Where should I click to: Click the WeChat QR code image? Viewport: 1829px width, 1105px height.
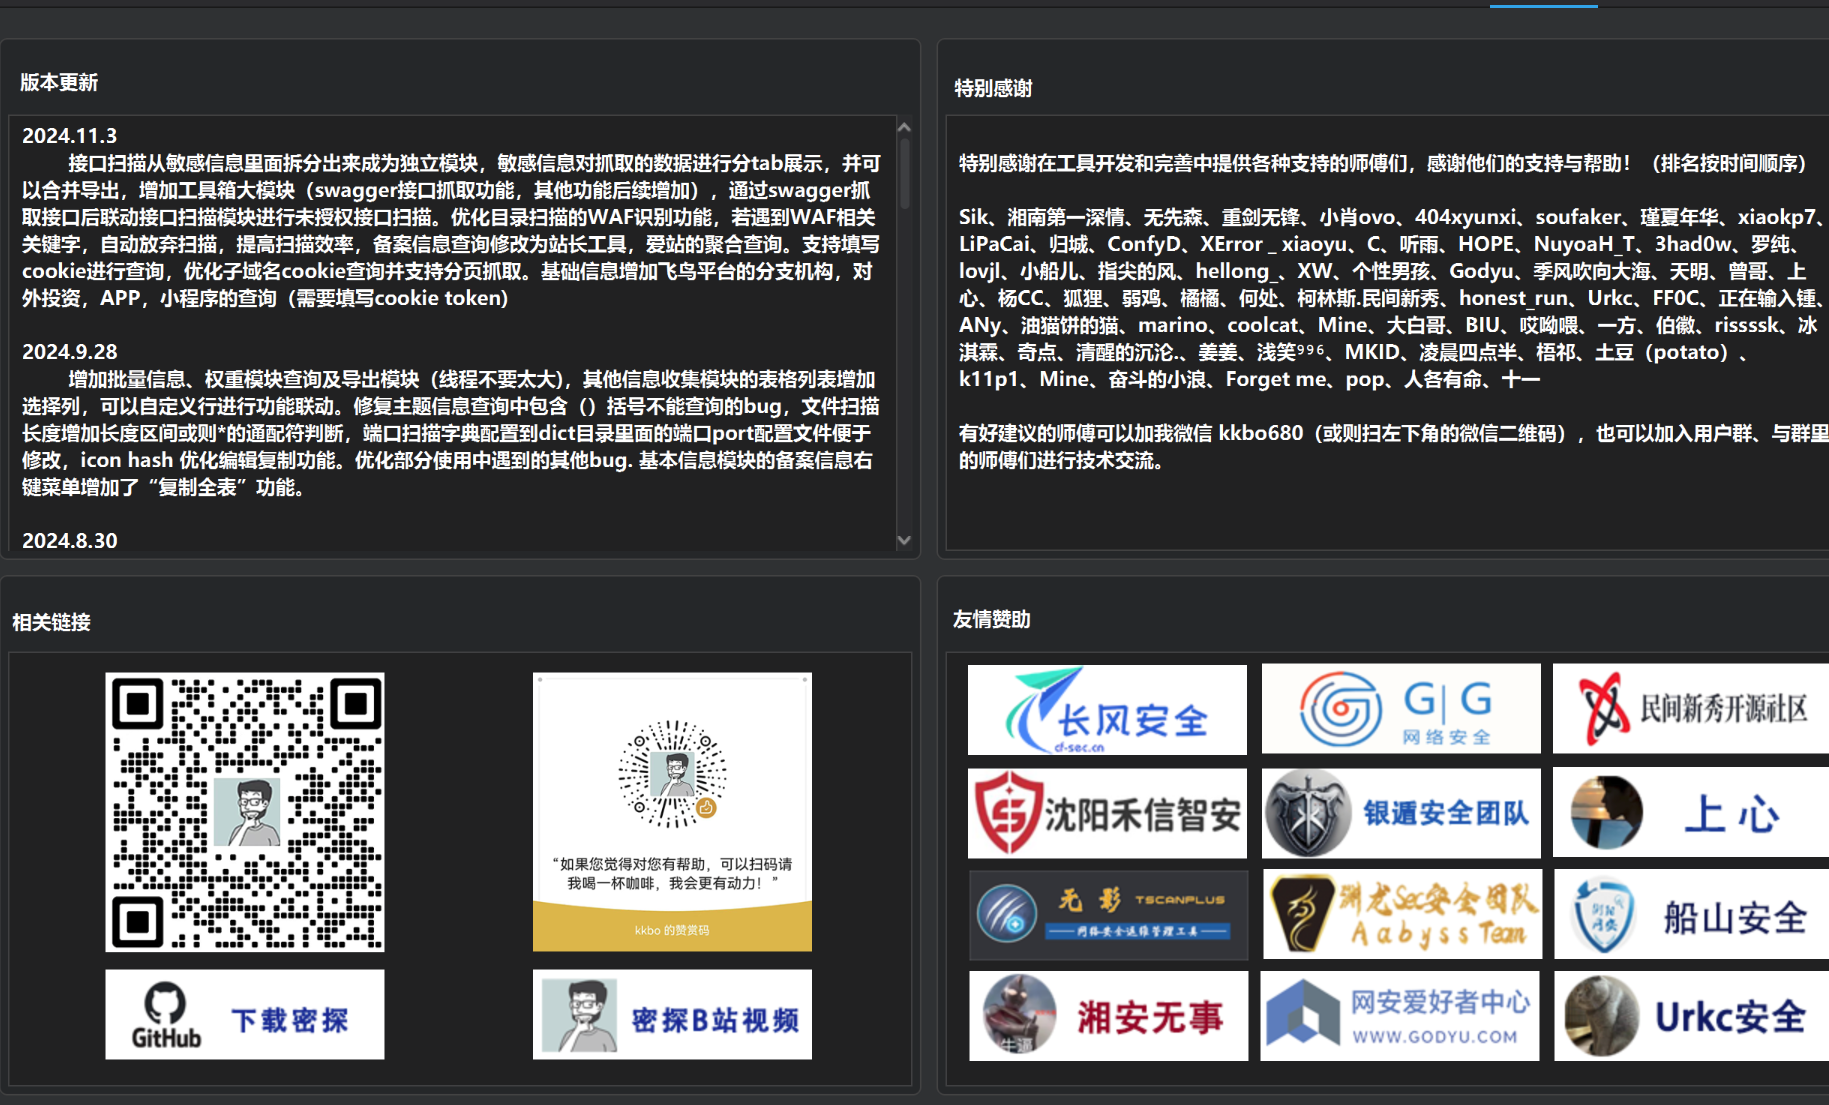245,812
